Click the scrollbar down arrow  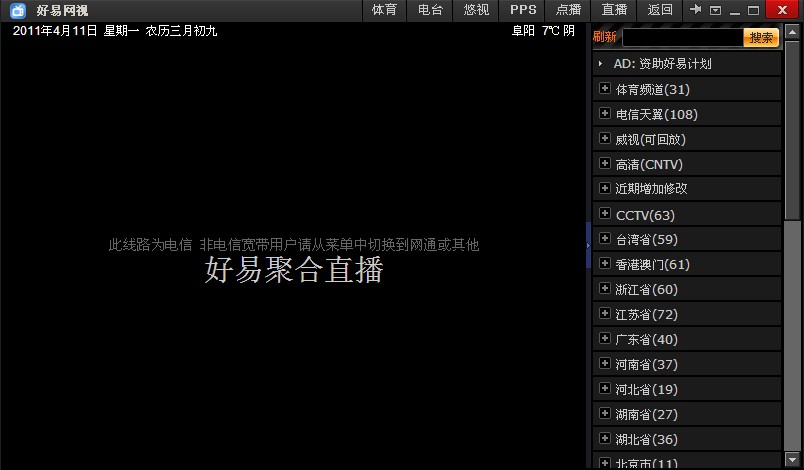[x=792, y=459]
